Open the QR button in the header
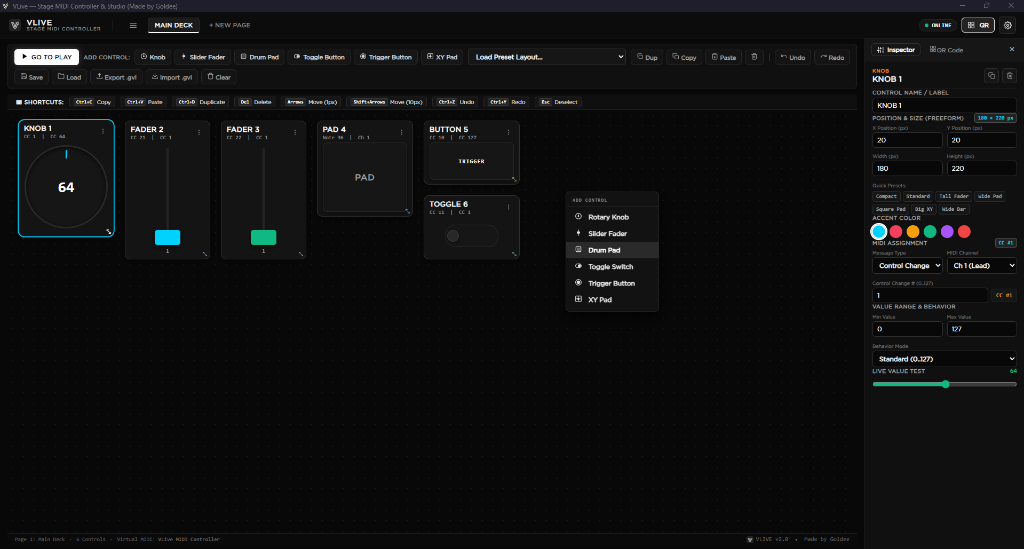Viewport: 1024px width, 549px height. (978, 25)
